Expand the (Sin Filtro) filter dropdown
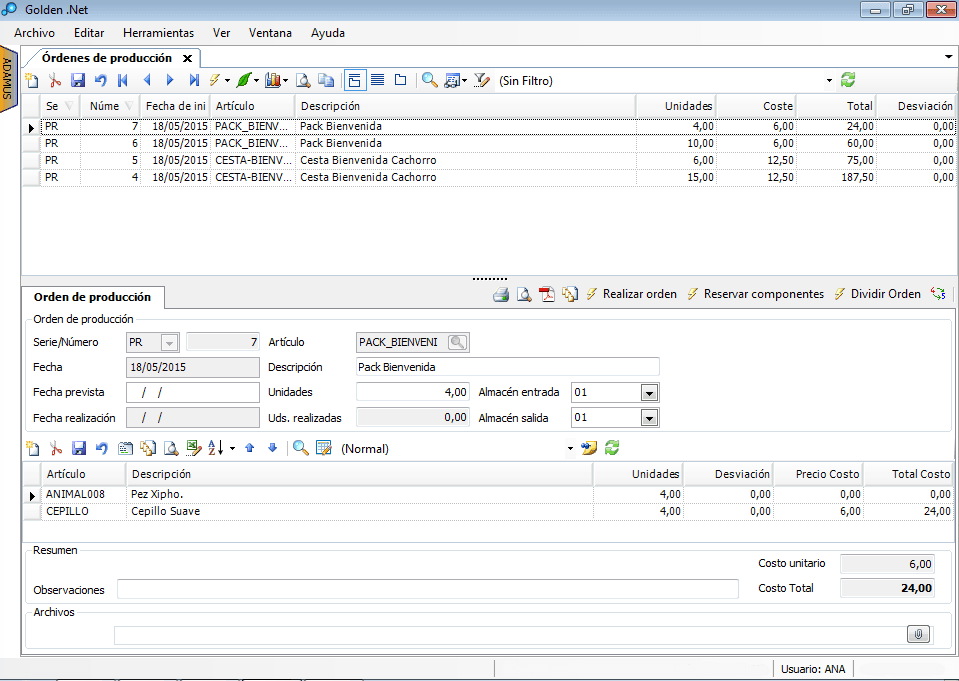 point(829,81)
